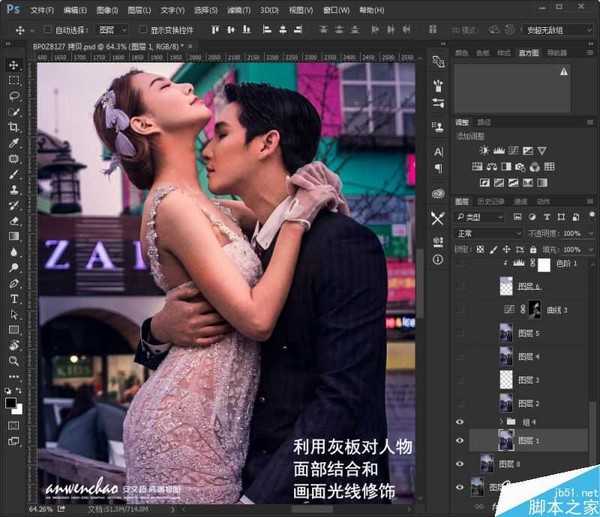The image size is (600, 517).
Task: Select the Clone Stamp tool
Action: pos(14,189)
